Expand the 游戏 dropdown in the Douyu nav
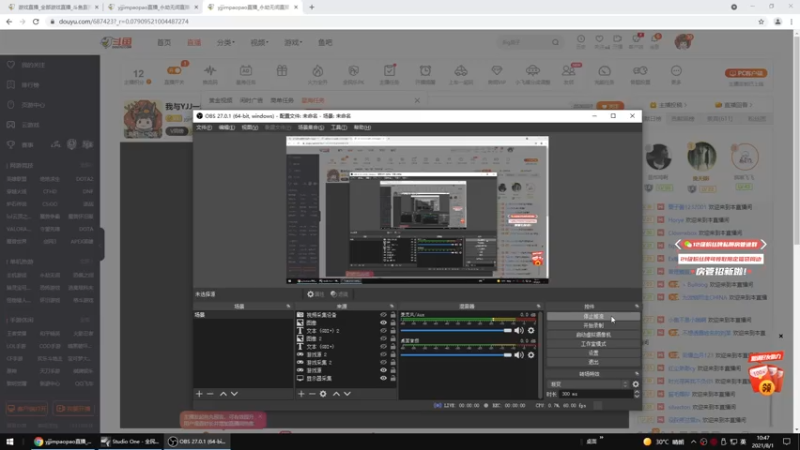The width and height of the screenshot is (800, 450). 293,42
